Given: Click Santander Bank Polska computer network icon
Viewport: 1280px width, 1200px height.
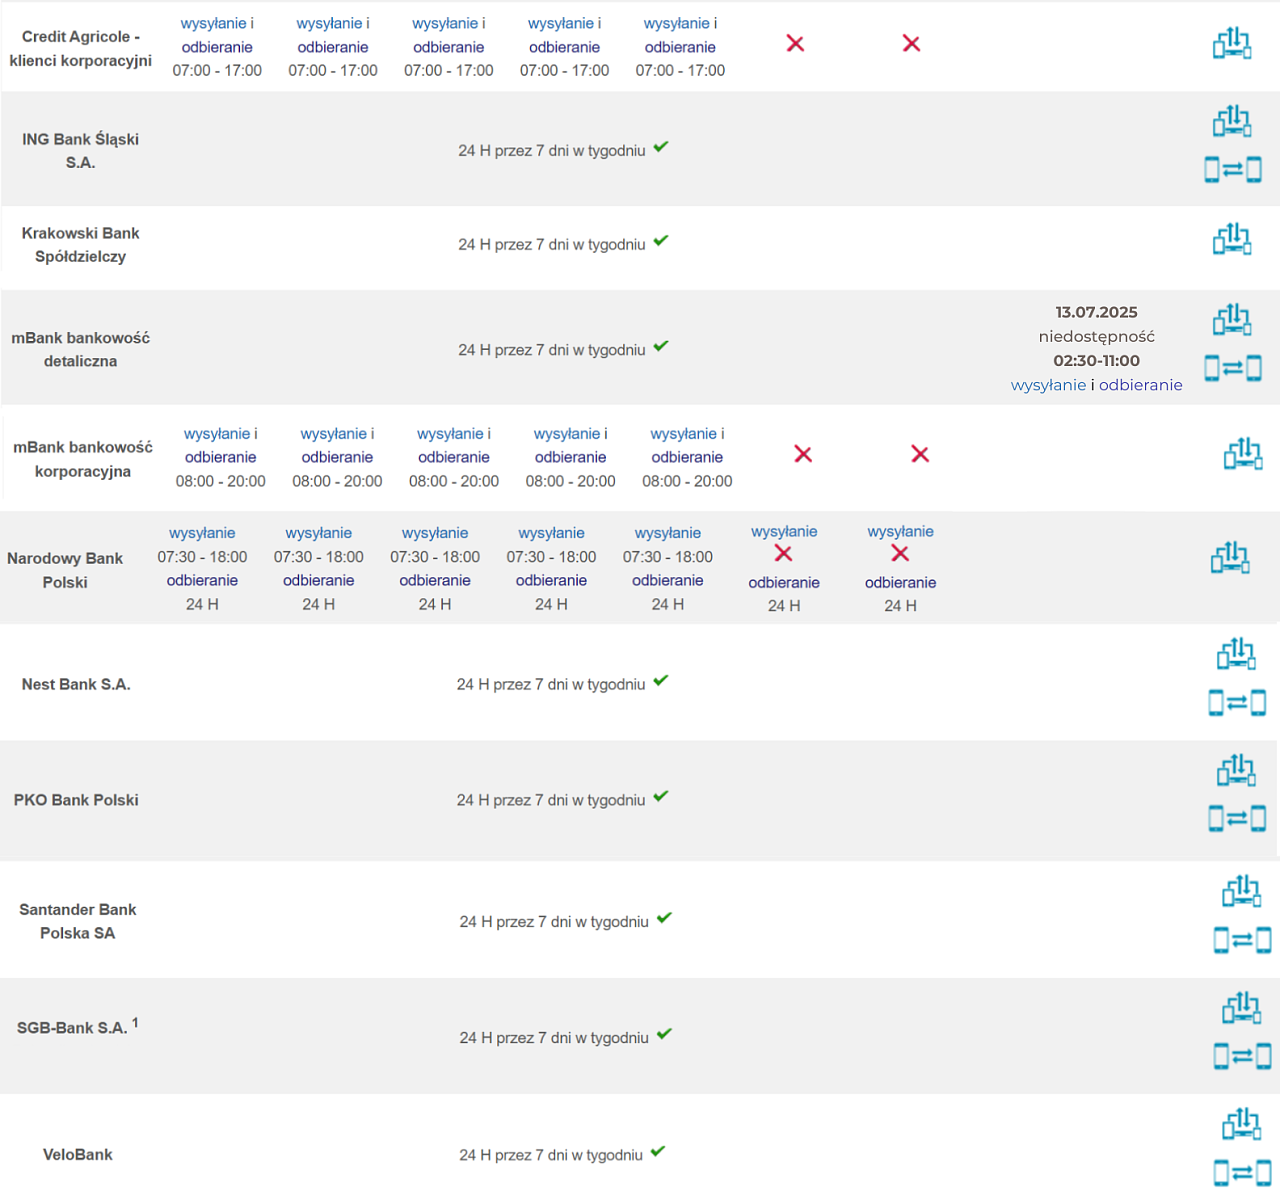Looking at the screenshot, I should (x=1241, y=891).
